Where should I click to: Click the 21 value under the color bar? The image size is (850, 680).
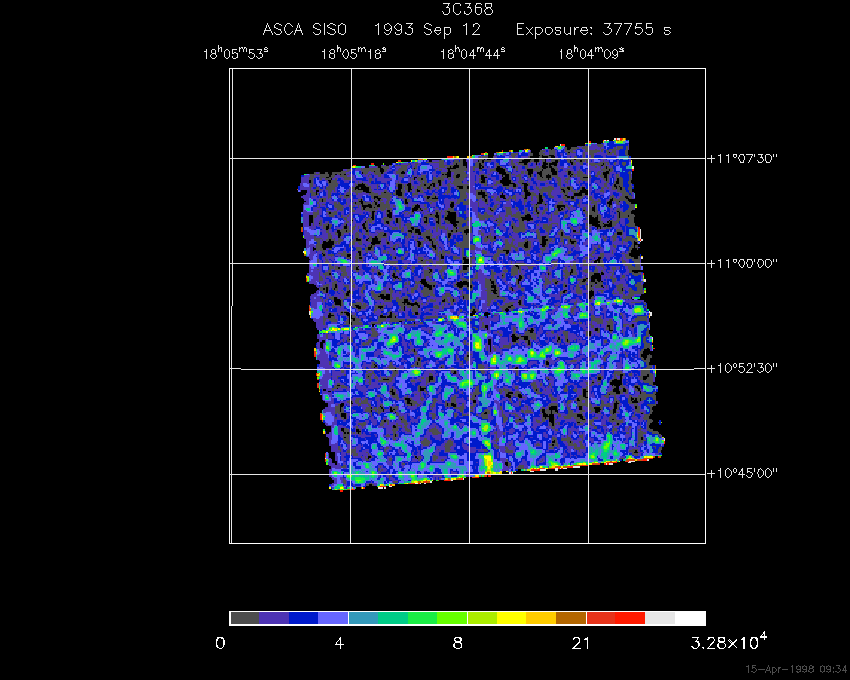(581, 643)
